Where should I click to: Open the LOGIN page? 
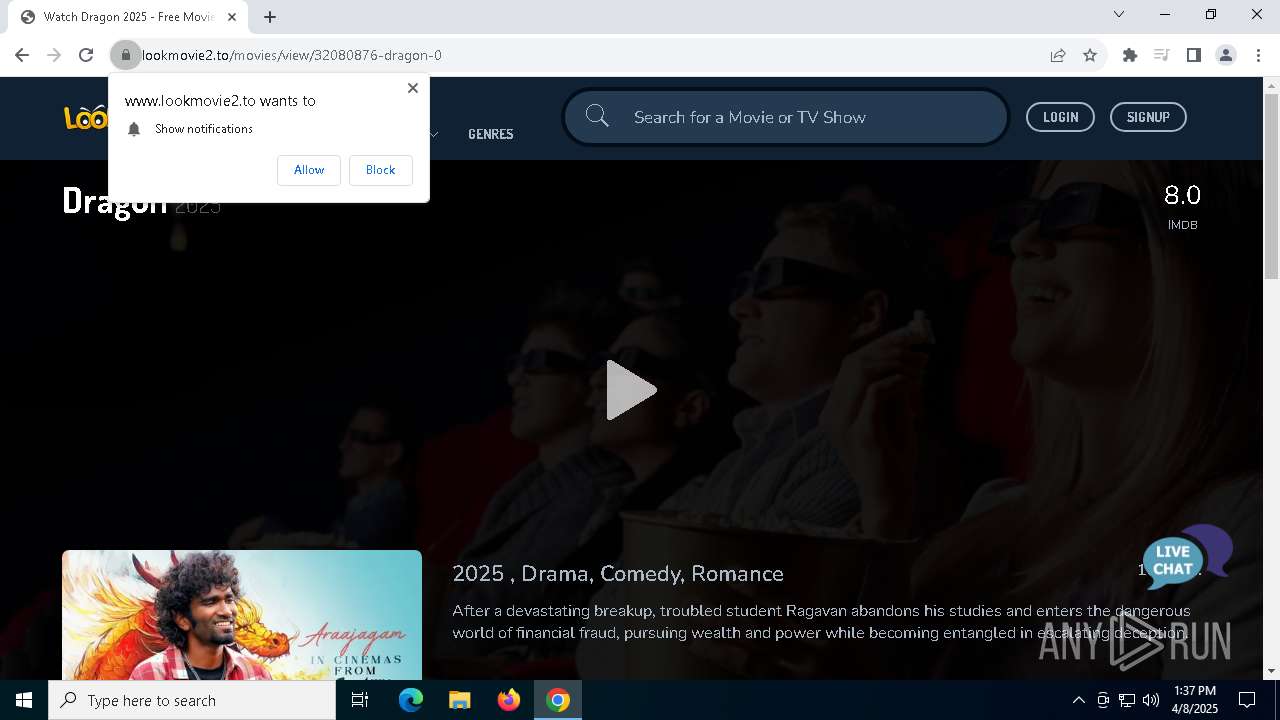pyautogui.click(x=1060, y=117)
